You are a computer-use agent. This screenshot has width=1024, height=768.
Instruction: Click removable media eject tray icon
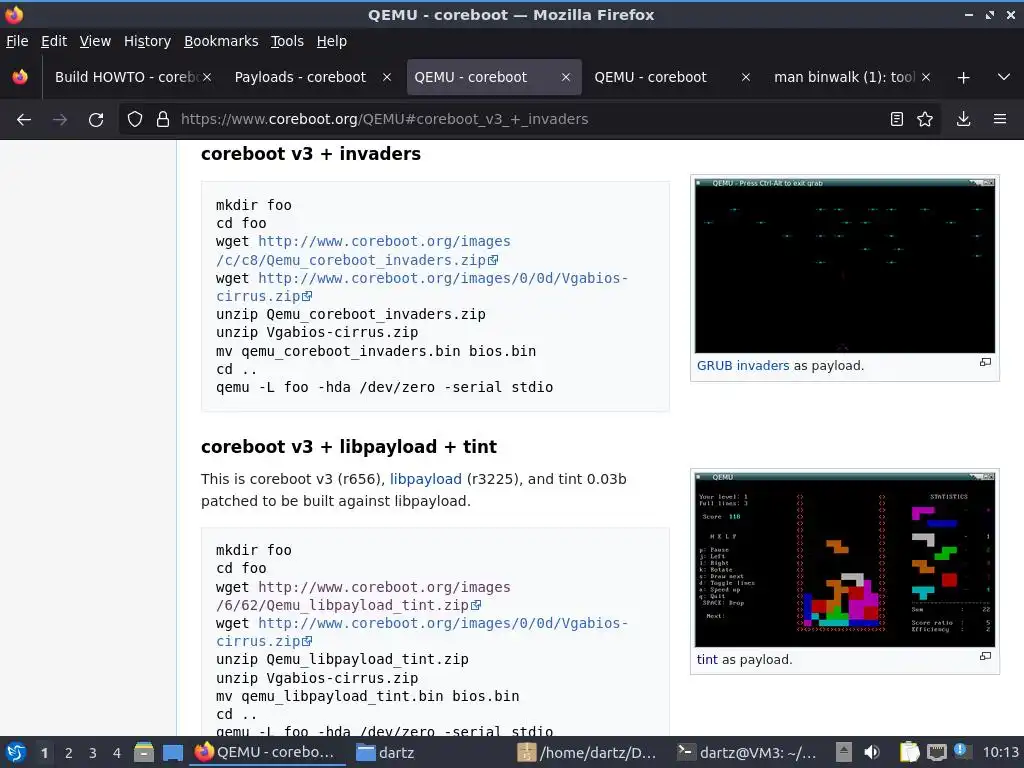(x=844, y=753)
